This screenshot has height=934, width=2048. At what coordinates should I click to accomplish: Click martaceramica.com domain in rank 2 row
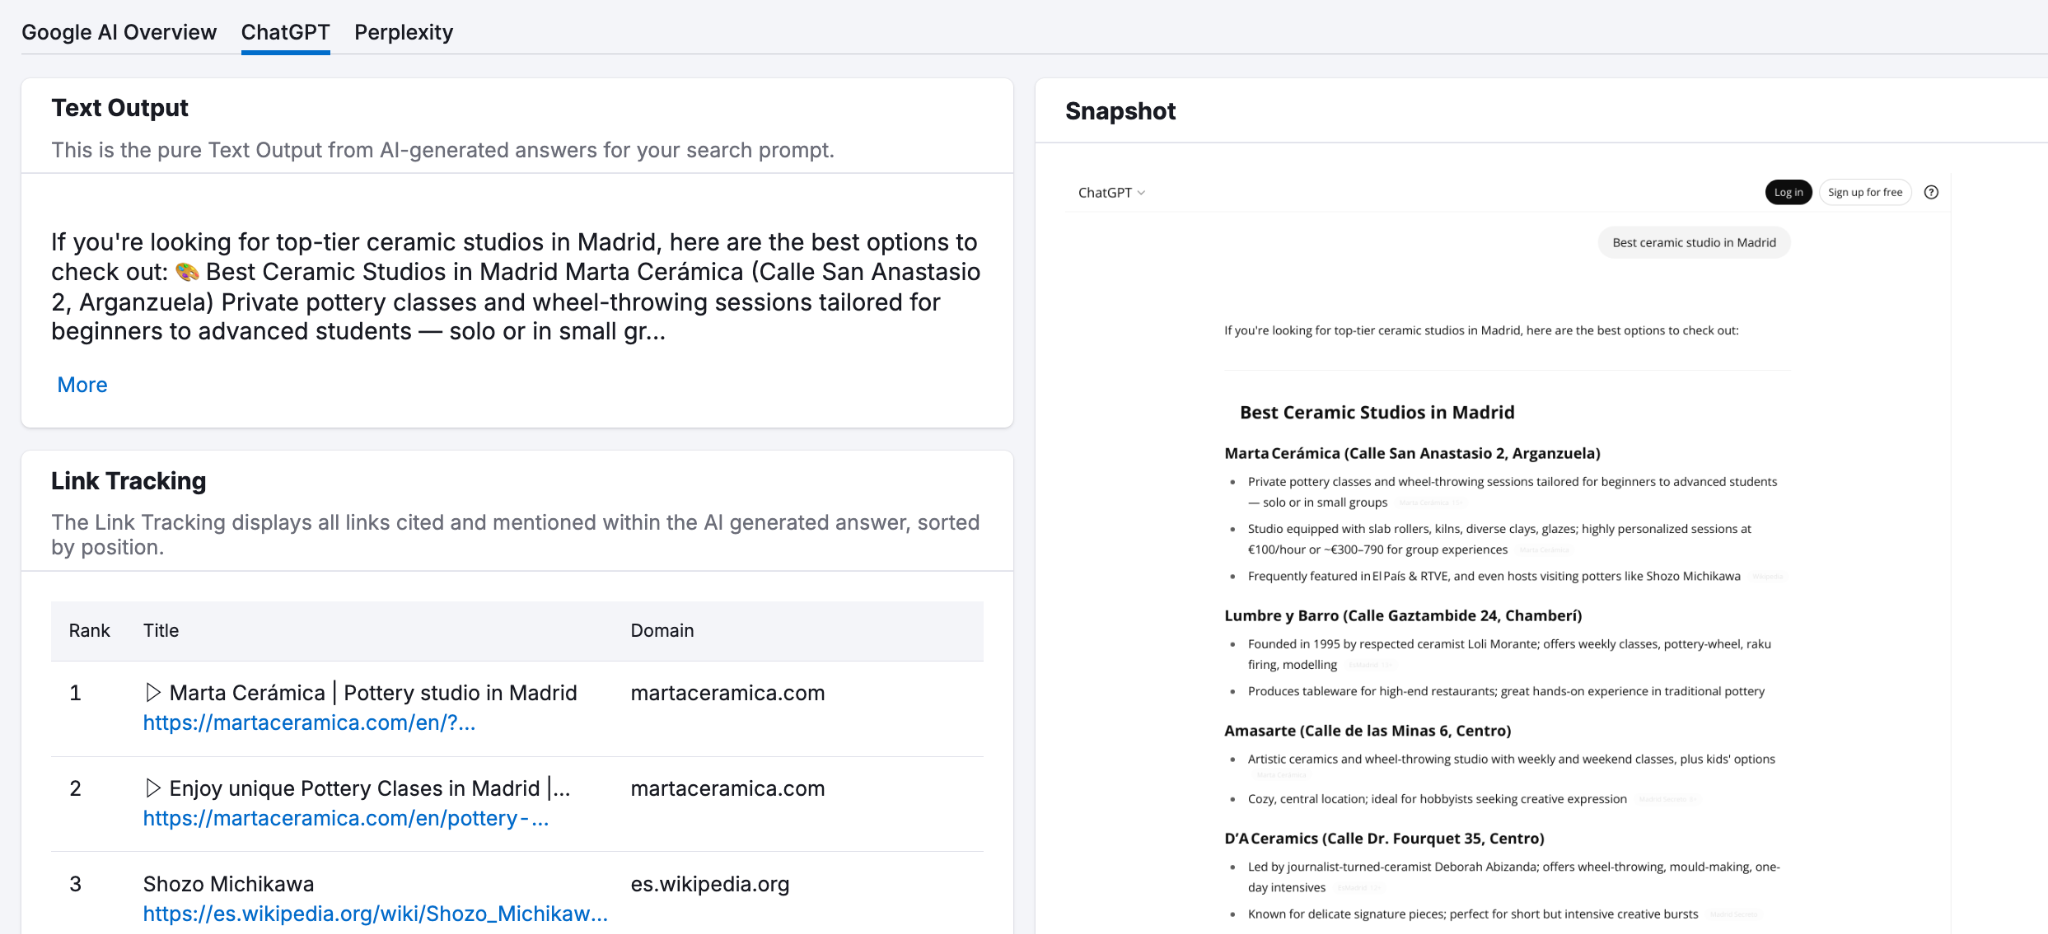728,789
